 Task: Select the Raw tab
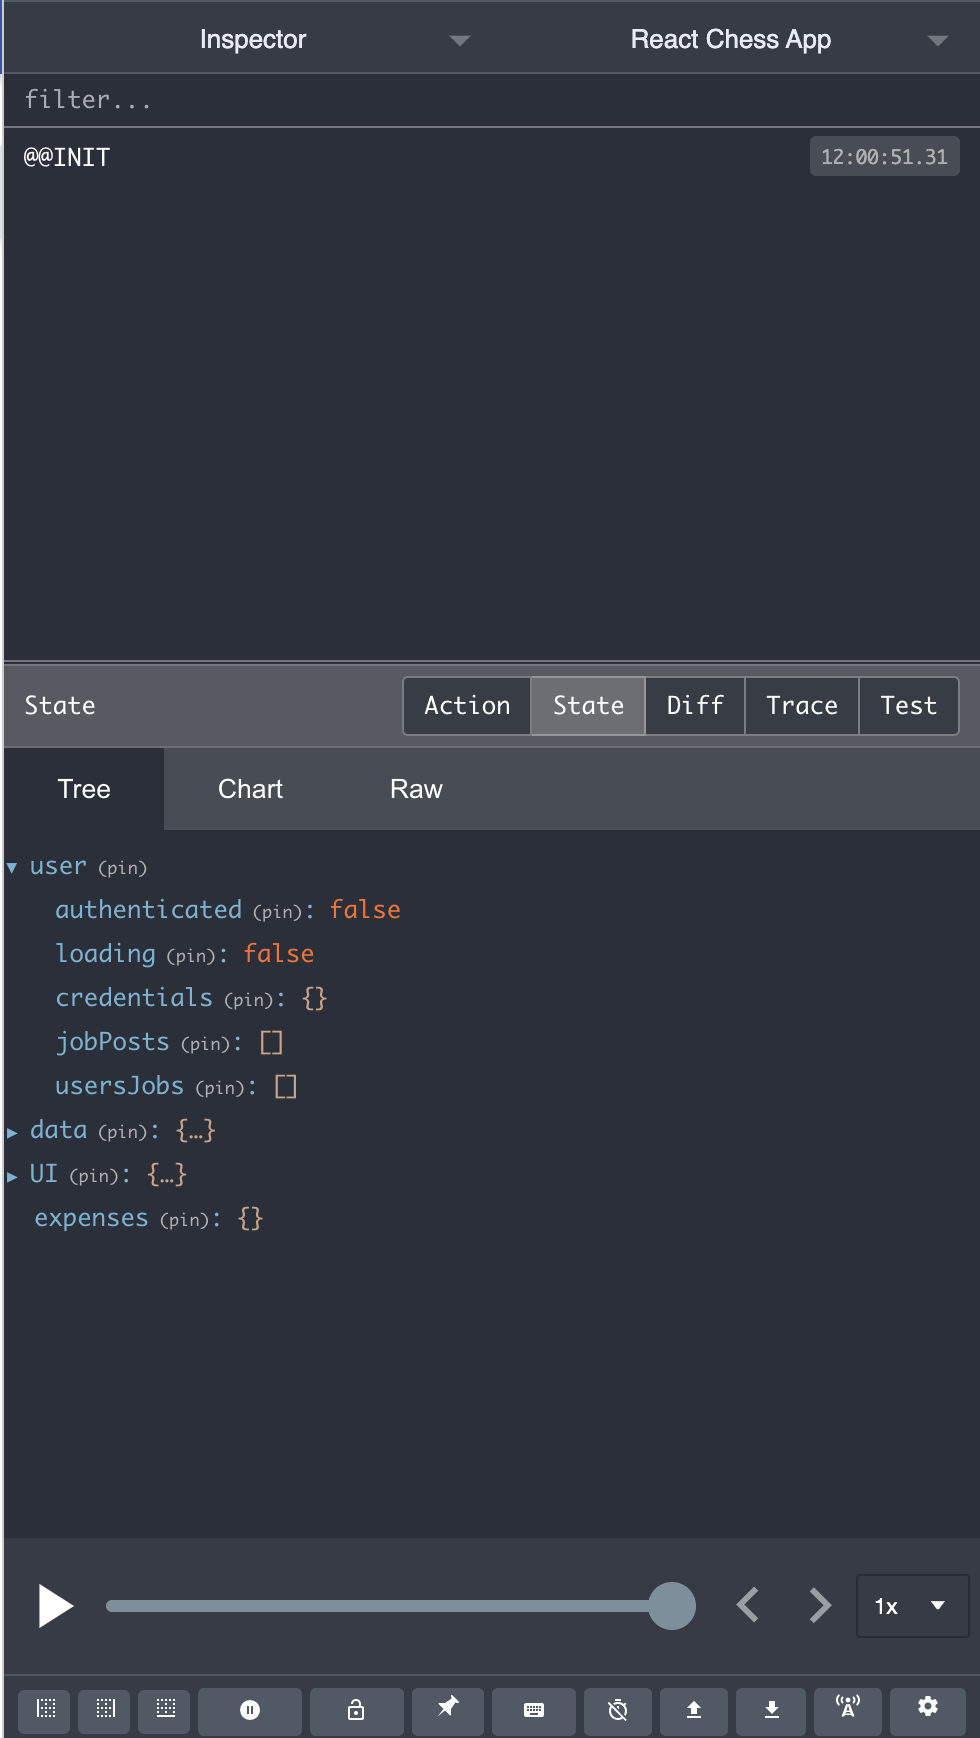pos(416,789)
